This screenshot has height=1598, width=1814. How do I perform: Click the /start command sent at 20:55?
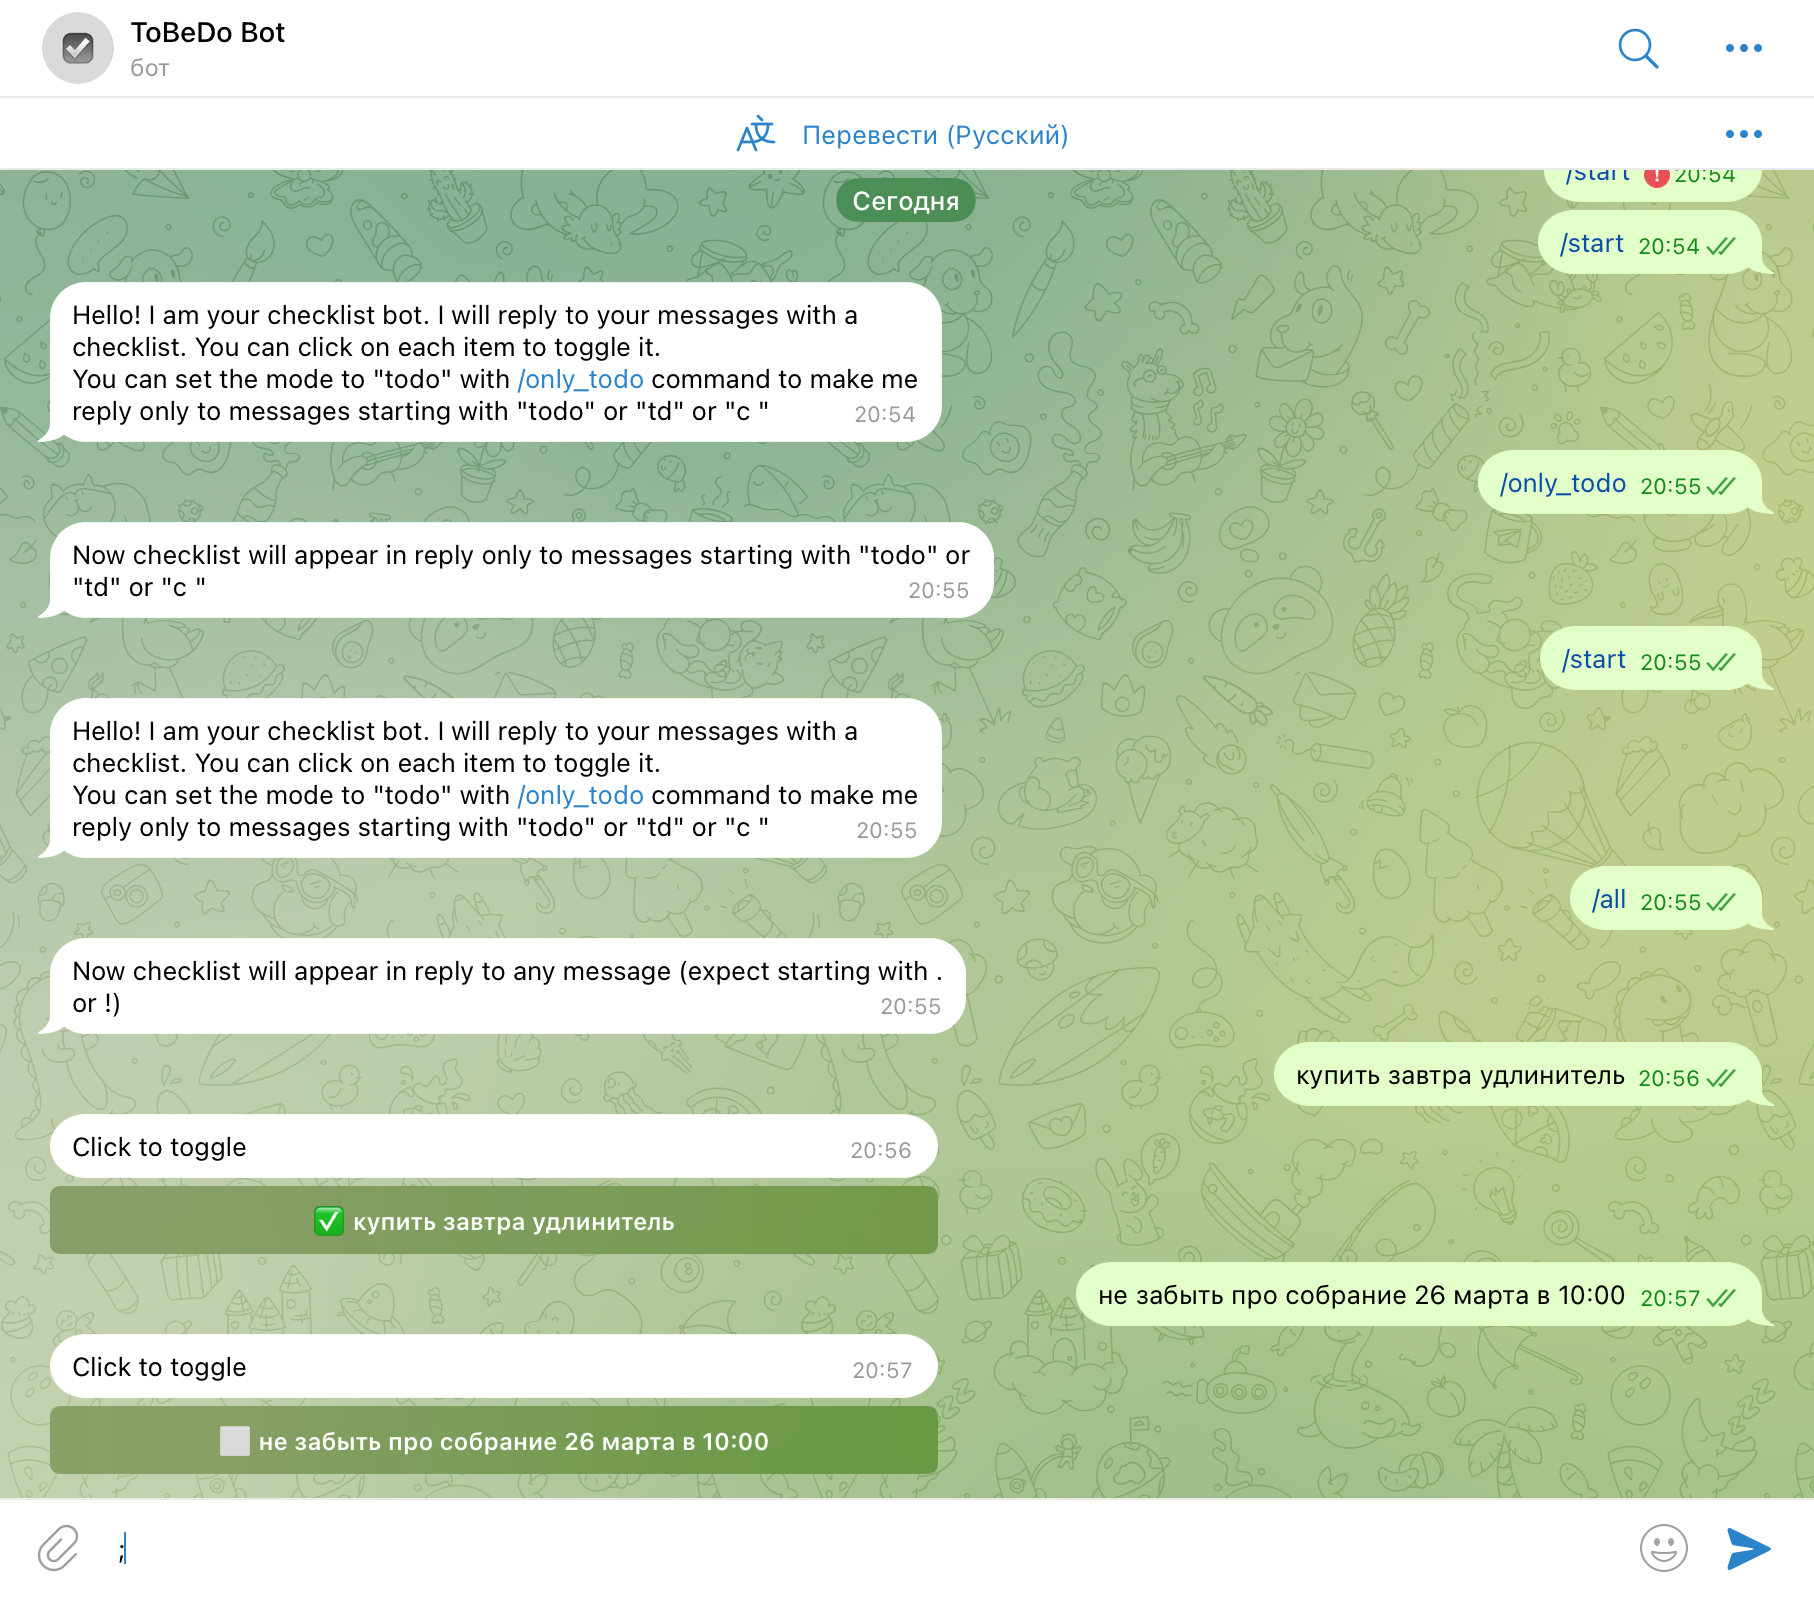tap(1650, 660)
